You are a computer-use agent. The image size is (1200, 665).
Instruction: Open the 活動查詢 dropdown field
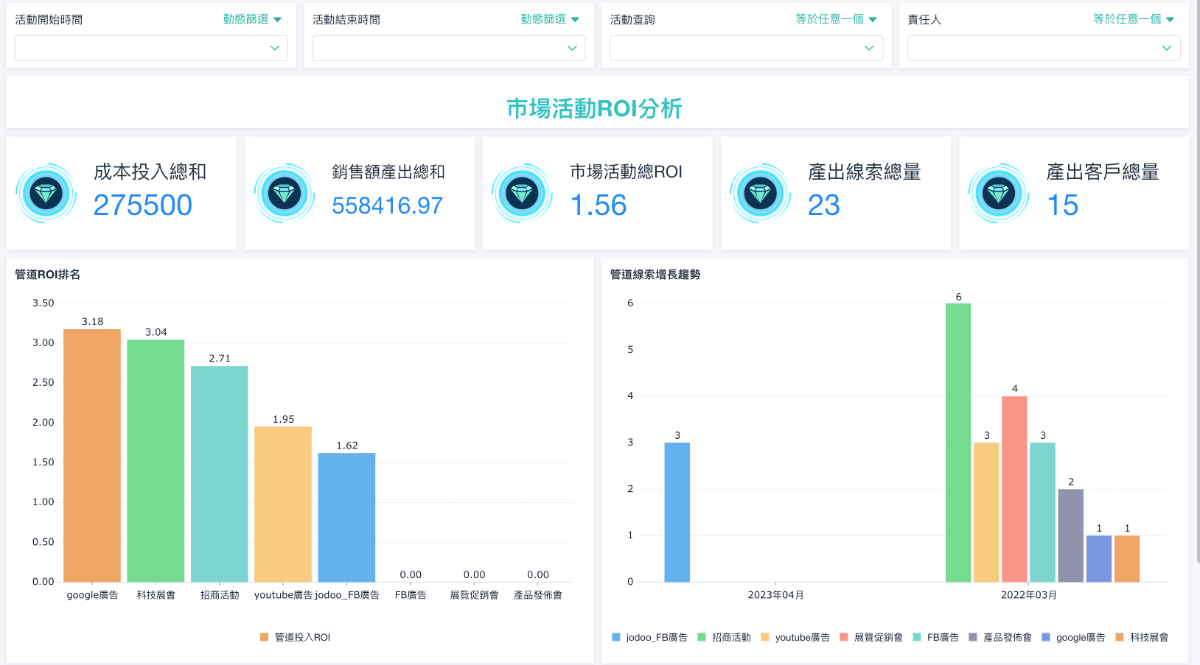click(x=745, y=47)
